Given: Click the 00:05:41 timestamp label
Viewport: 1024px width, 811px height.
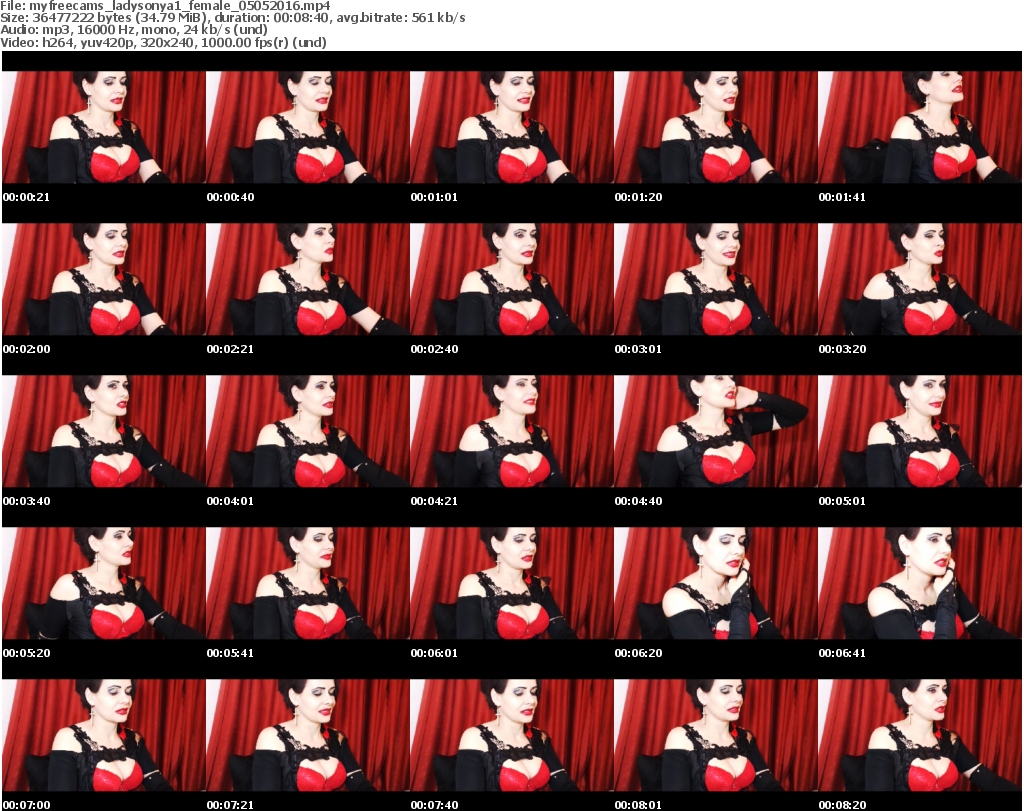Looking at the screenshot, I should [230, 653].
